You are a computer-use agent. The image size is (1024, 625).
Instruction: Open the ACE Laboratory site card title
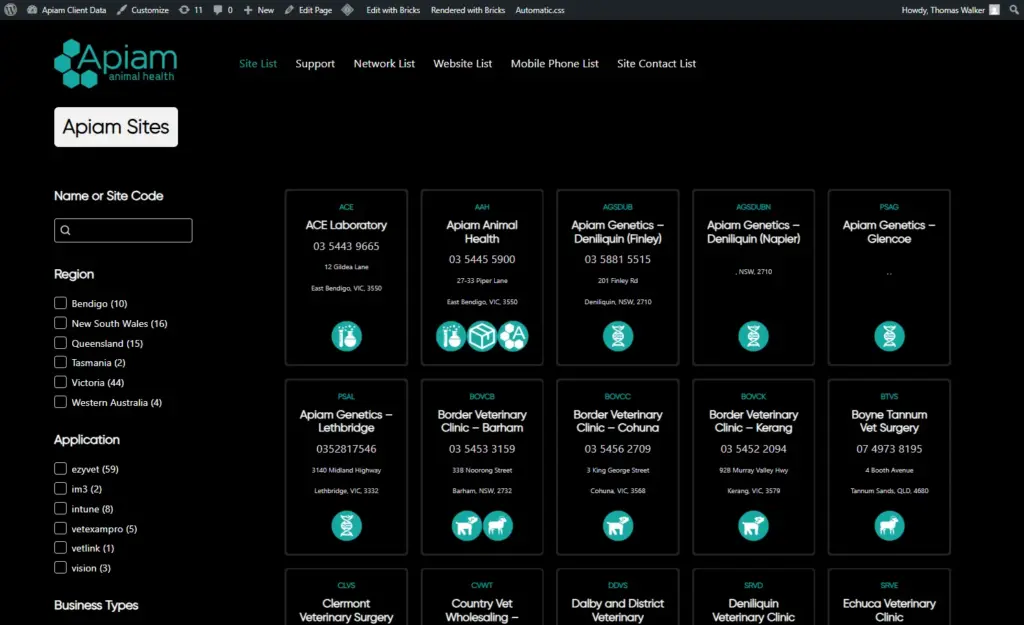tap(346, 225)
